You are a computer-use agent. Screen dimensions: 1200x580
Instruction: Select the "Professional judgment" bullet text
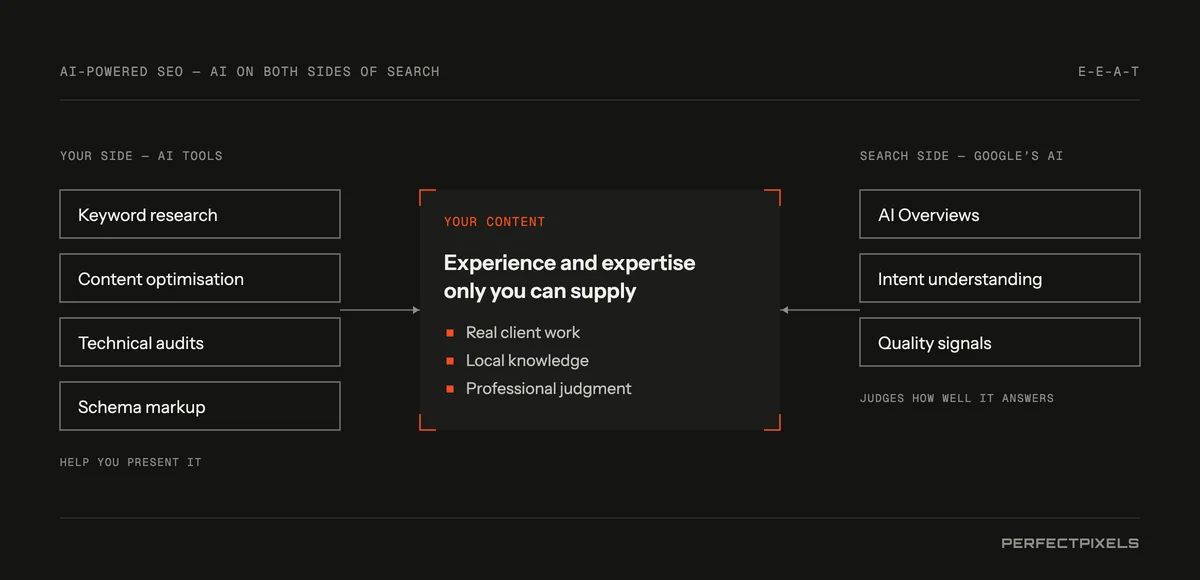coord(549,388)
